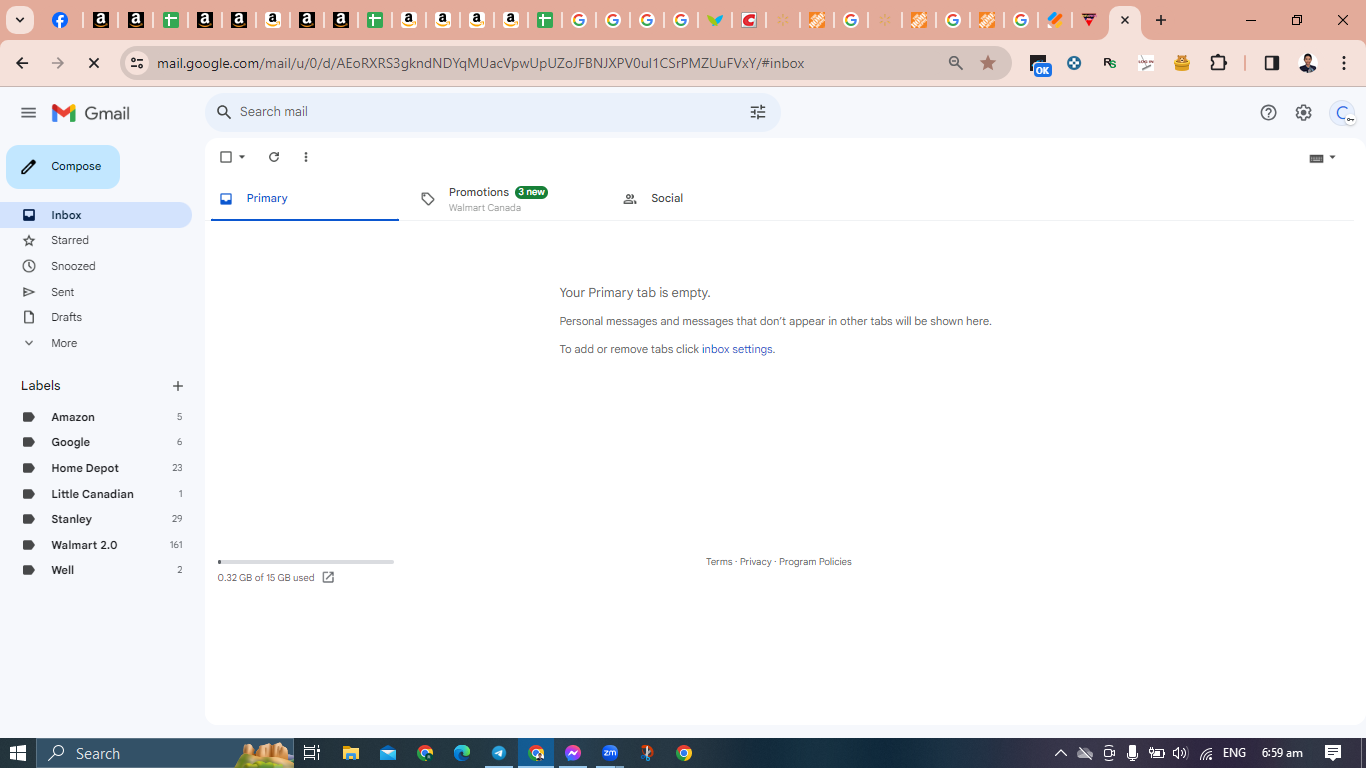Open the input tools keyboard icon
1366x768 pixels.
click(1316, 158)
